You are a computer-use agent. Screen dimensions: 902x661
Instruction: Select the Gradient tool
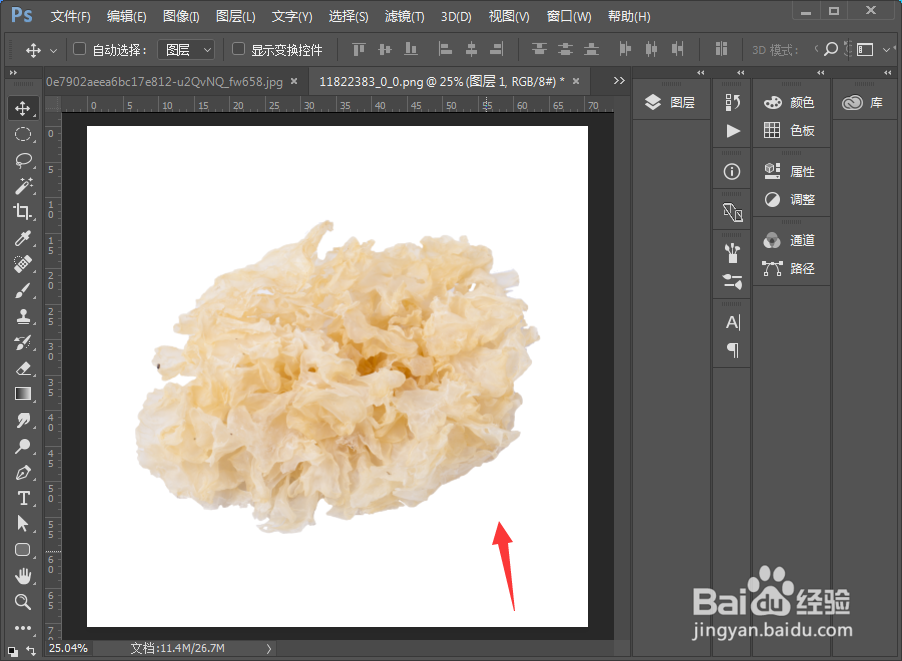23,394
